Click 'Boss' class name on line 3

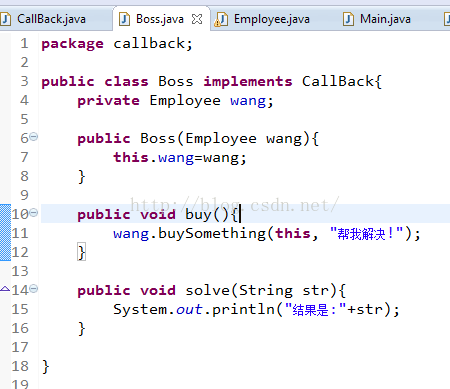(x=176, y=81)
